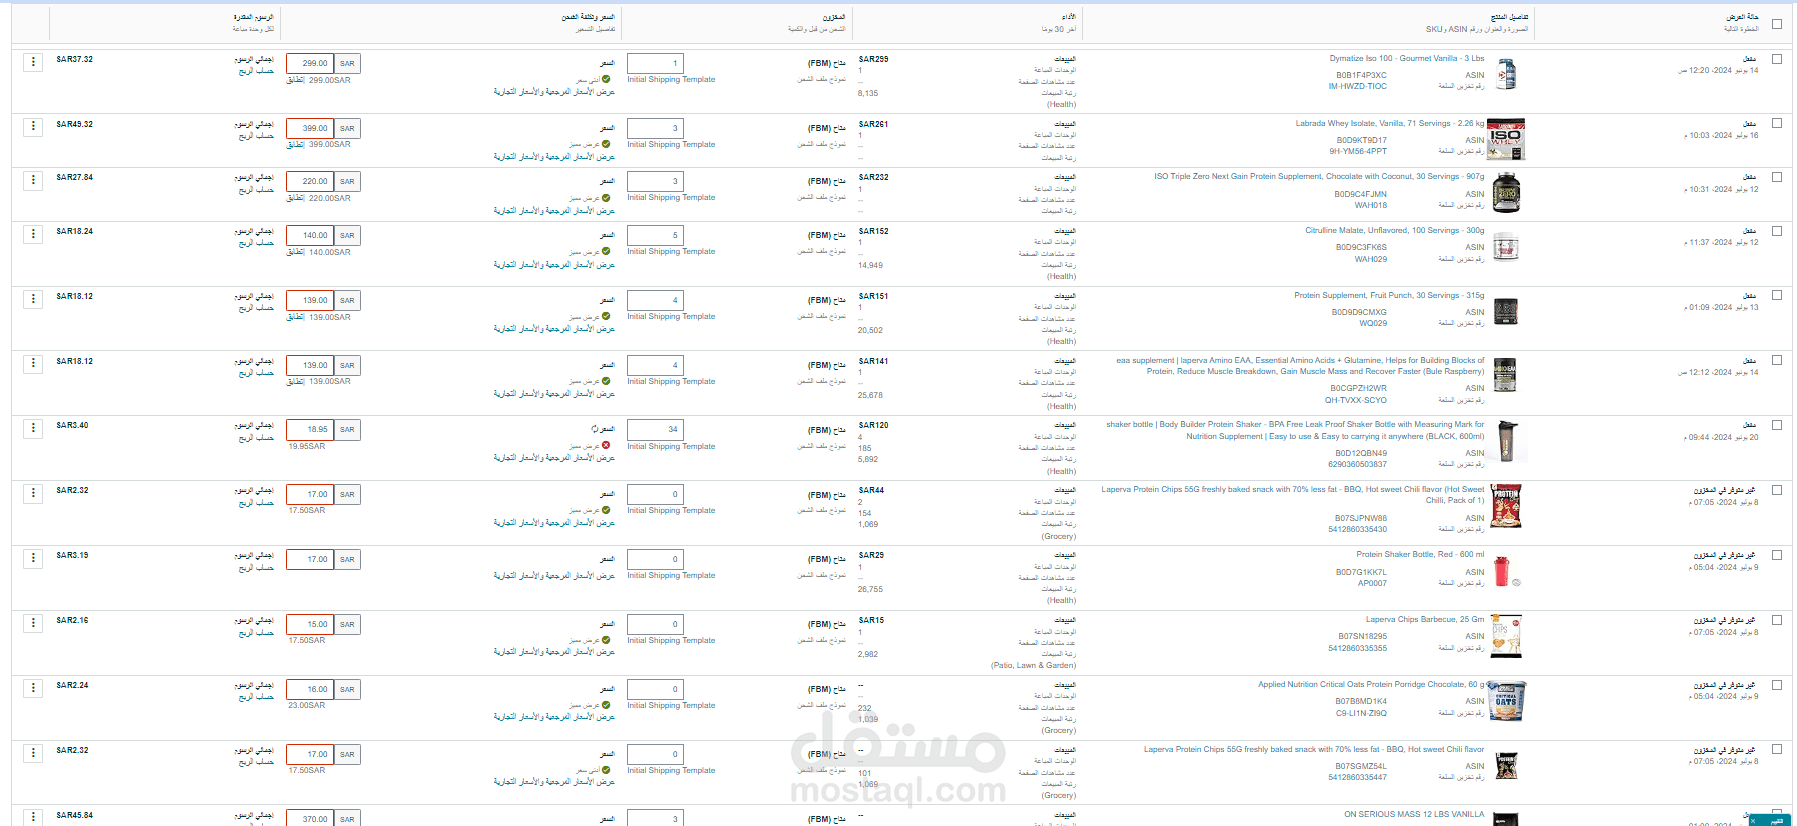Click green check status icon in Citrulline Malate row
The image size is (1797, 826).
(x=606, y=252)
